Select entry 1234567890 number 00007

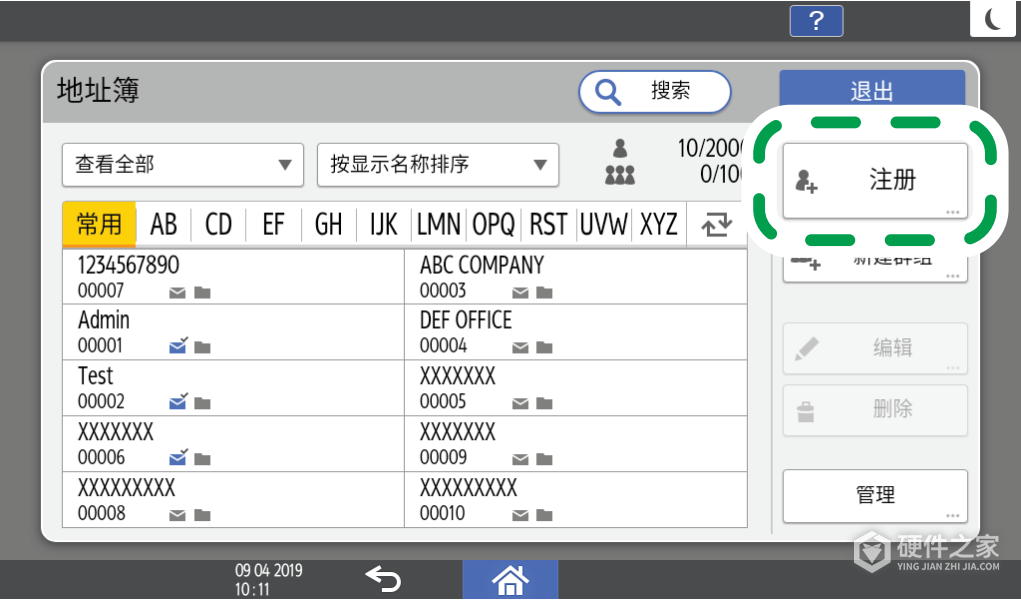point(233,277)
